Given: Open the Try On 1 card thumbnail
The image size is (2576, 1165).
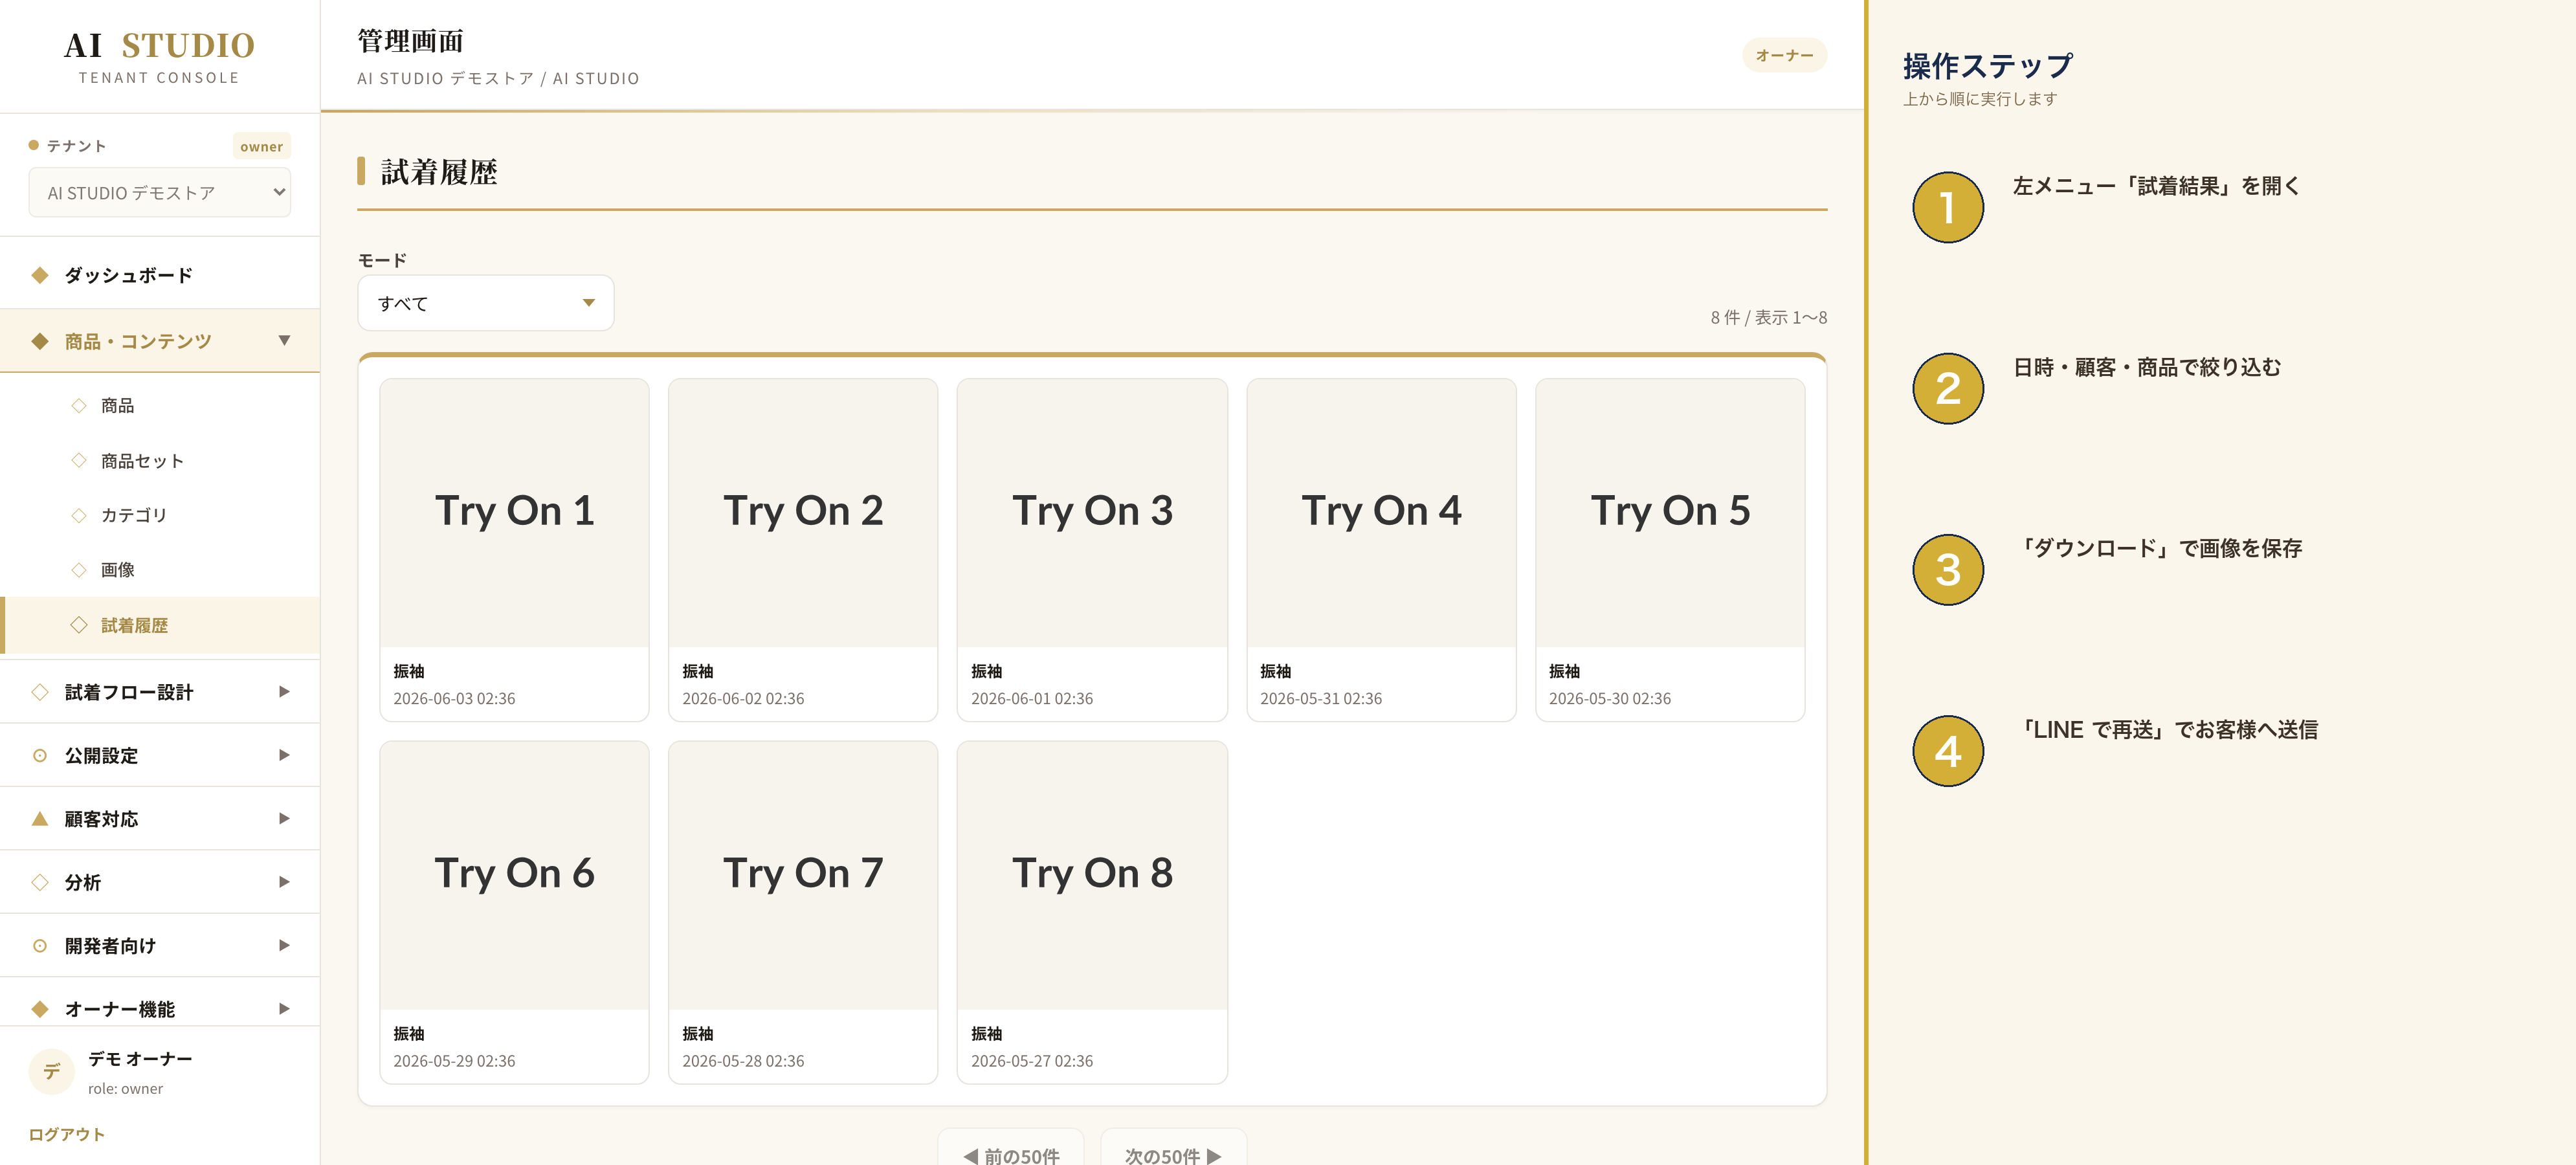Looking at the screenshot, I should point(514,512).
